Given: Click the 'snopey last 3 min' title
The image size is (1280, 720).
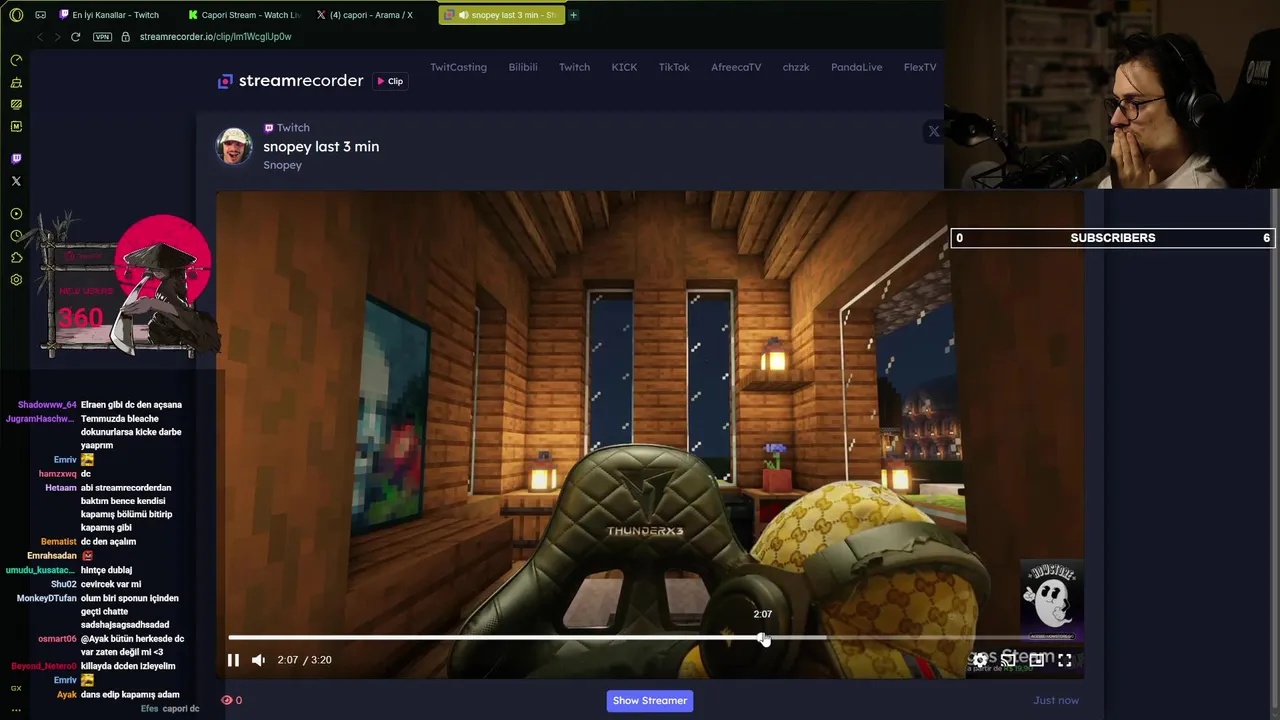Looking at the screenshot, I should click(x=321, y=146).
